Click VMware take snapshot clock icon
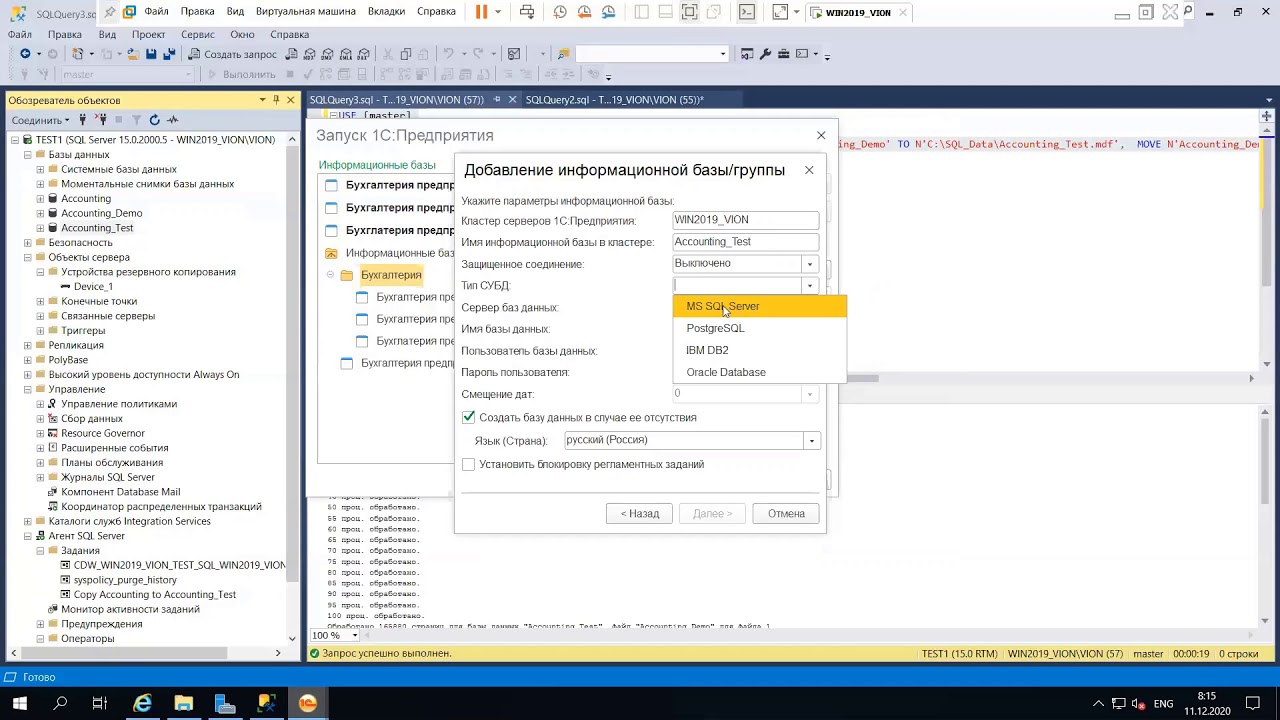Screen dimensions: 1280x720 pyautogui.click(x=559, y=12)
